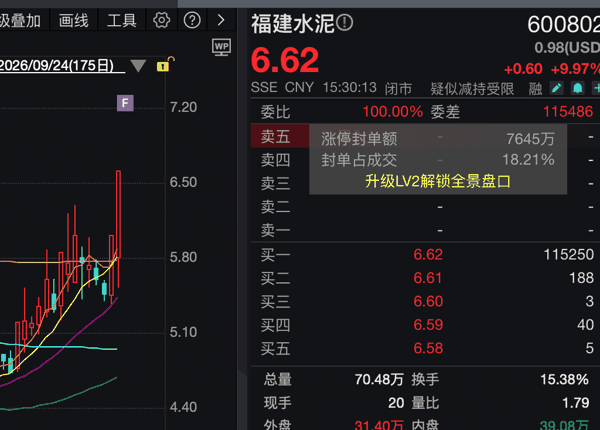The width and height of the screenshot is (600, 430).
Task: Expand toolbar with right chevron arrow
Action: point(221,20)
